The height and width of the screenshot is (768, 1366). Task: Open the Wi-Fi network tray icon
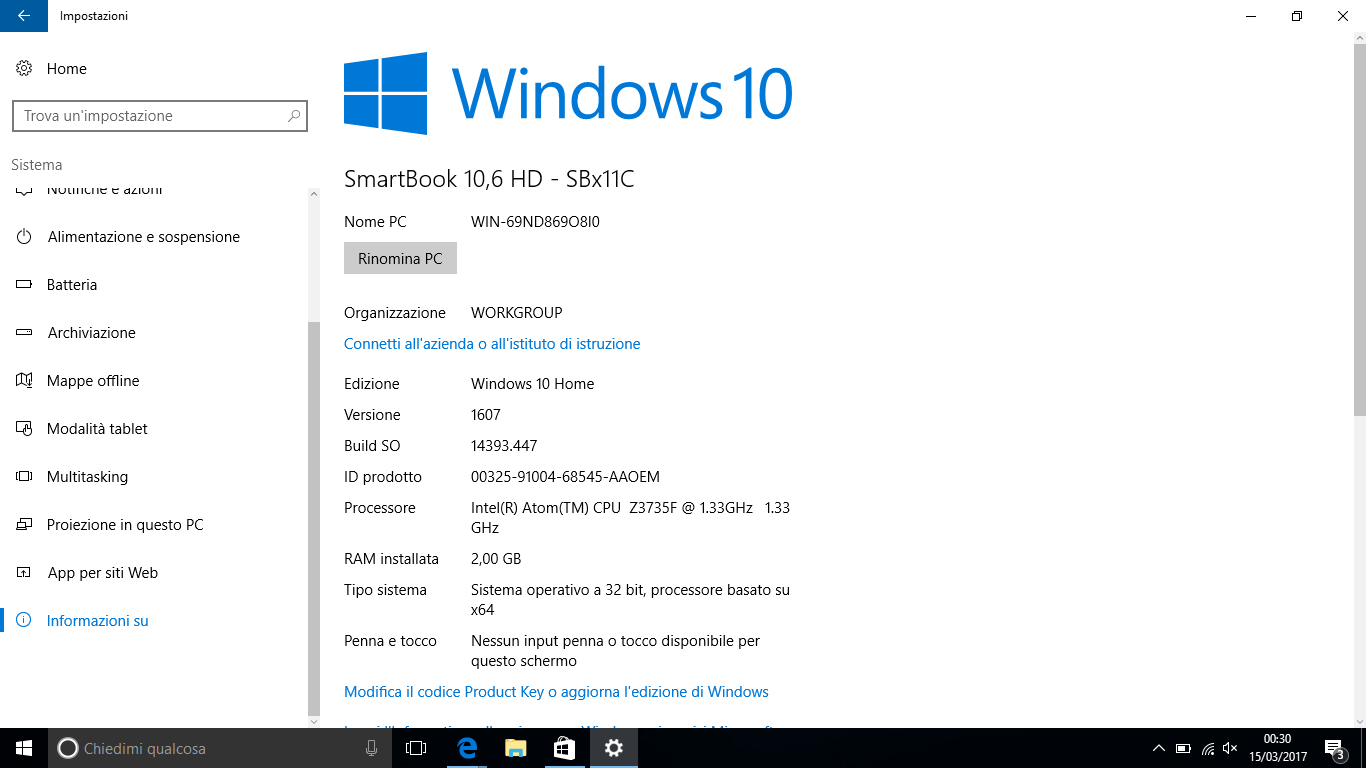pyautogui.click(x=1208, y=748)
